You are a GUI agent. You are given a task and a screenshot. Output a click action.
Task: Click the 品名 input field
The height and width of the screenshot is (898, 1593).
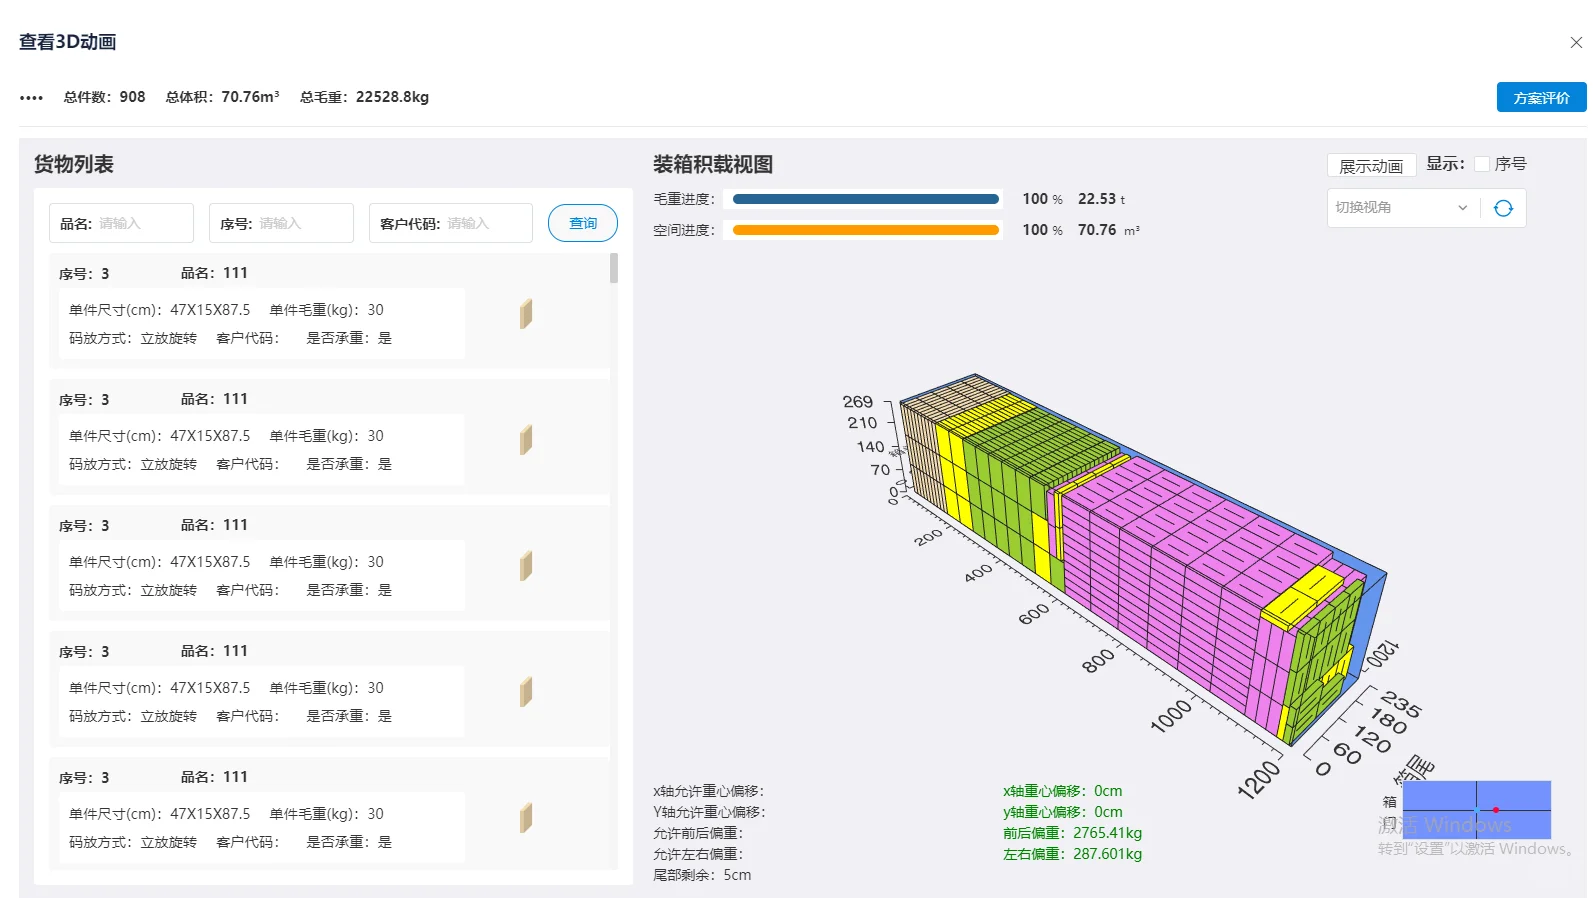pos(140,223)
